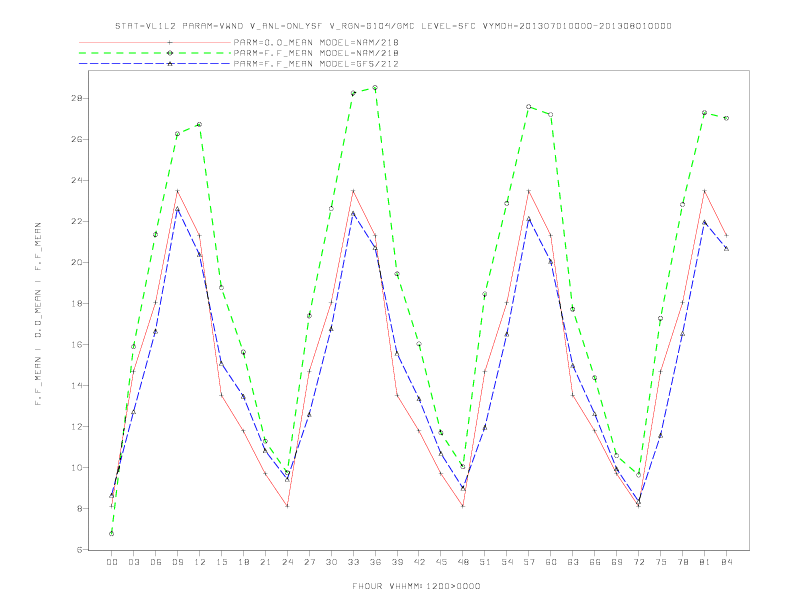Viewport: 792px width, 612px height.
Task: Click y-axis tick label 6
Action: [80, 549]
